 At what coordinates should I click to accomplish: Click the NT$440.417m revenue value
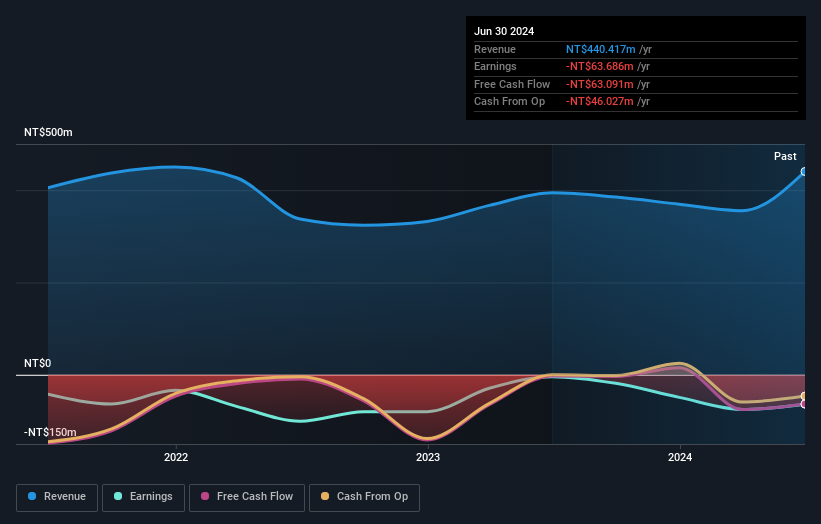point(601,49)
